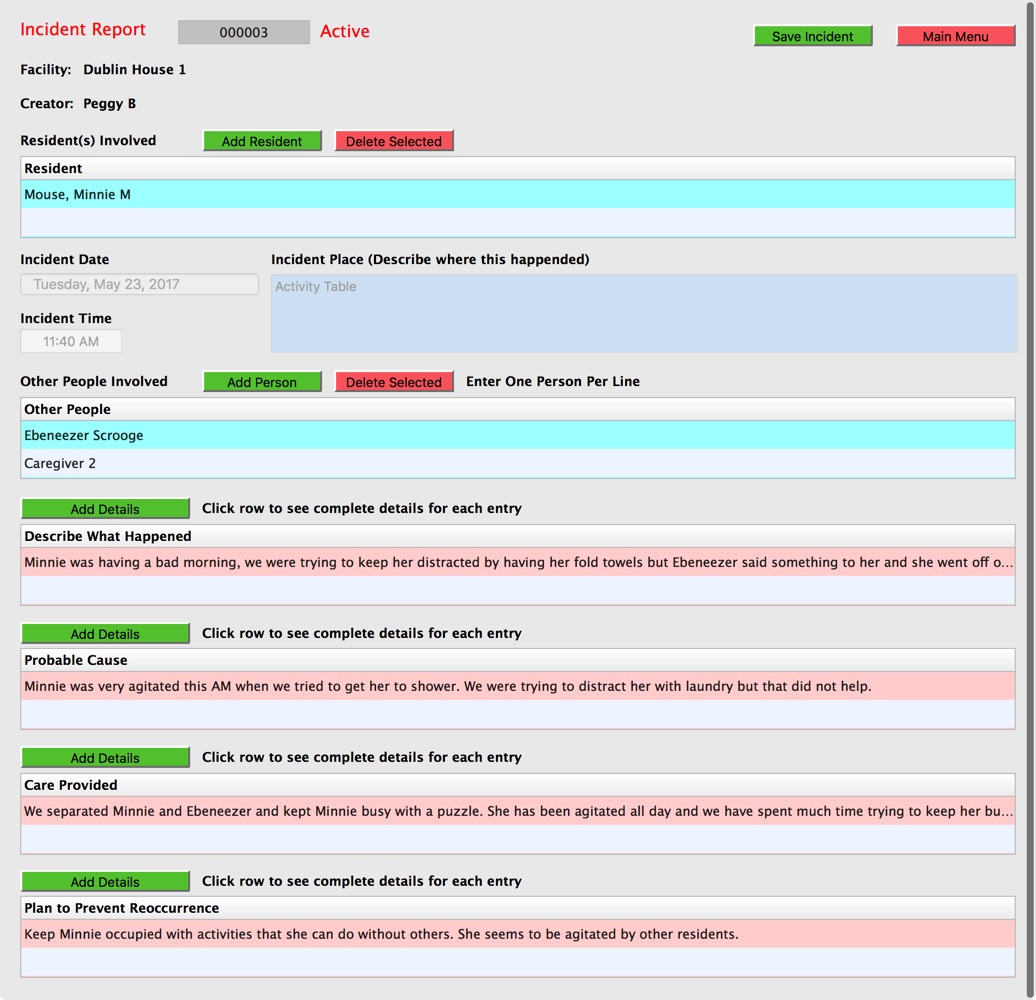
Task: Open the Plan to Prevent Reoccurrence entry
Action: (517, 935)
